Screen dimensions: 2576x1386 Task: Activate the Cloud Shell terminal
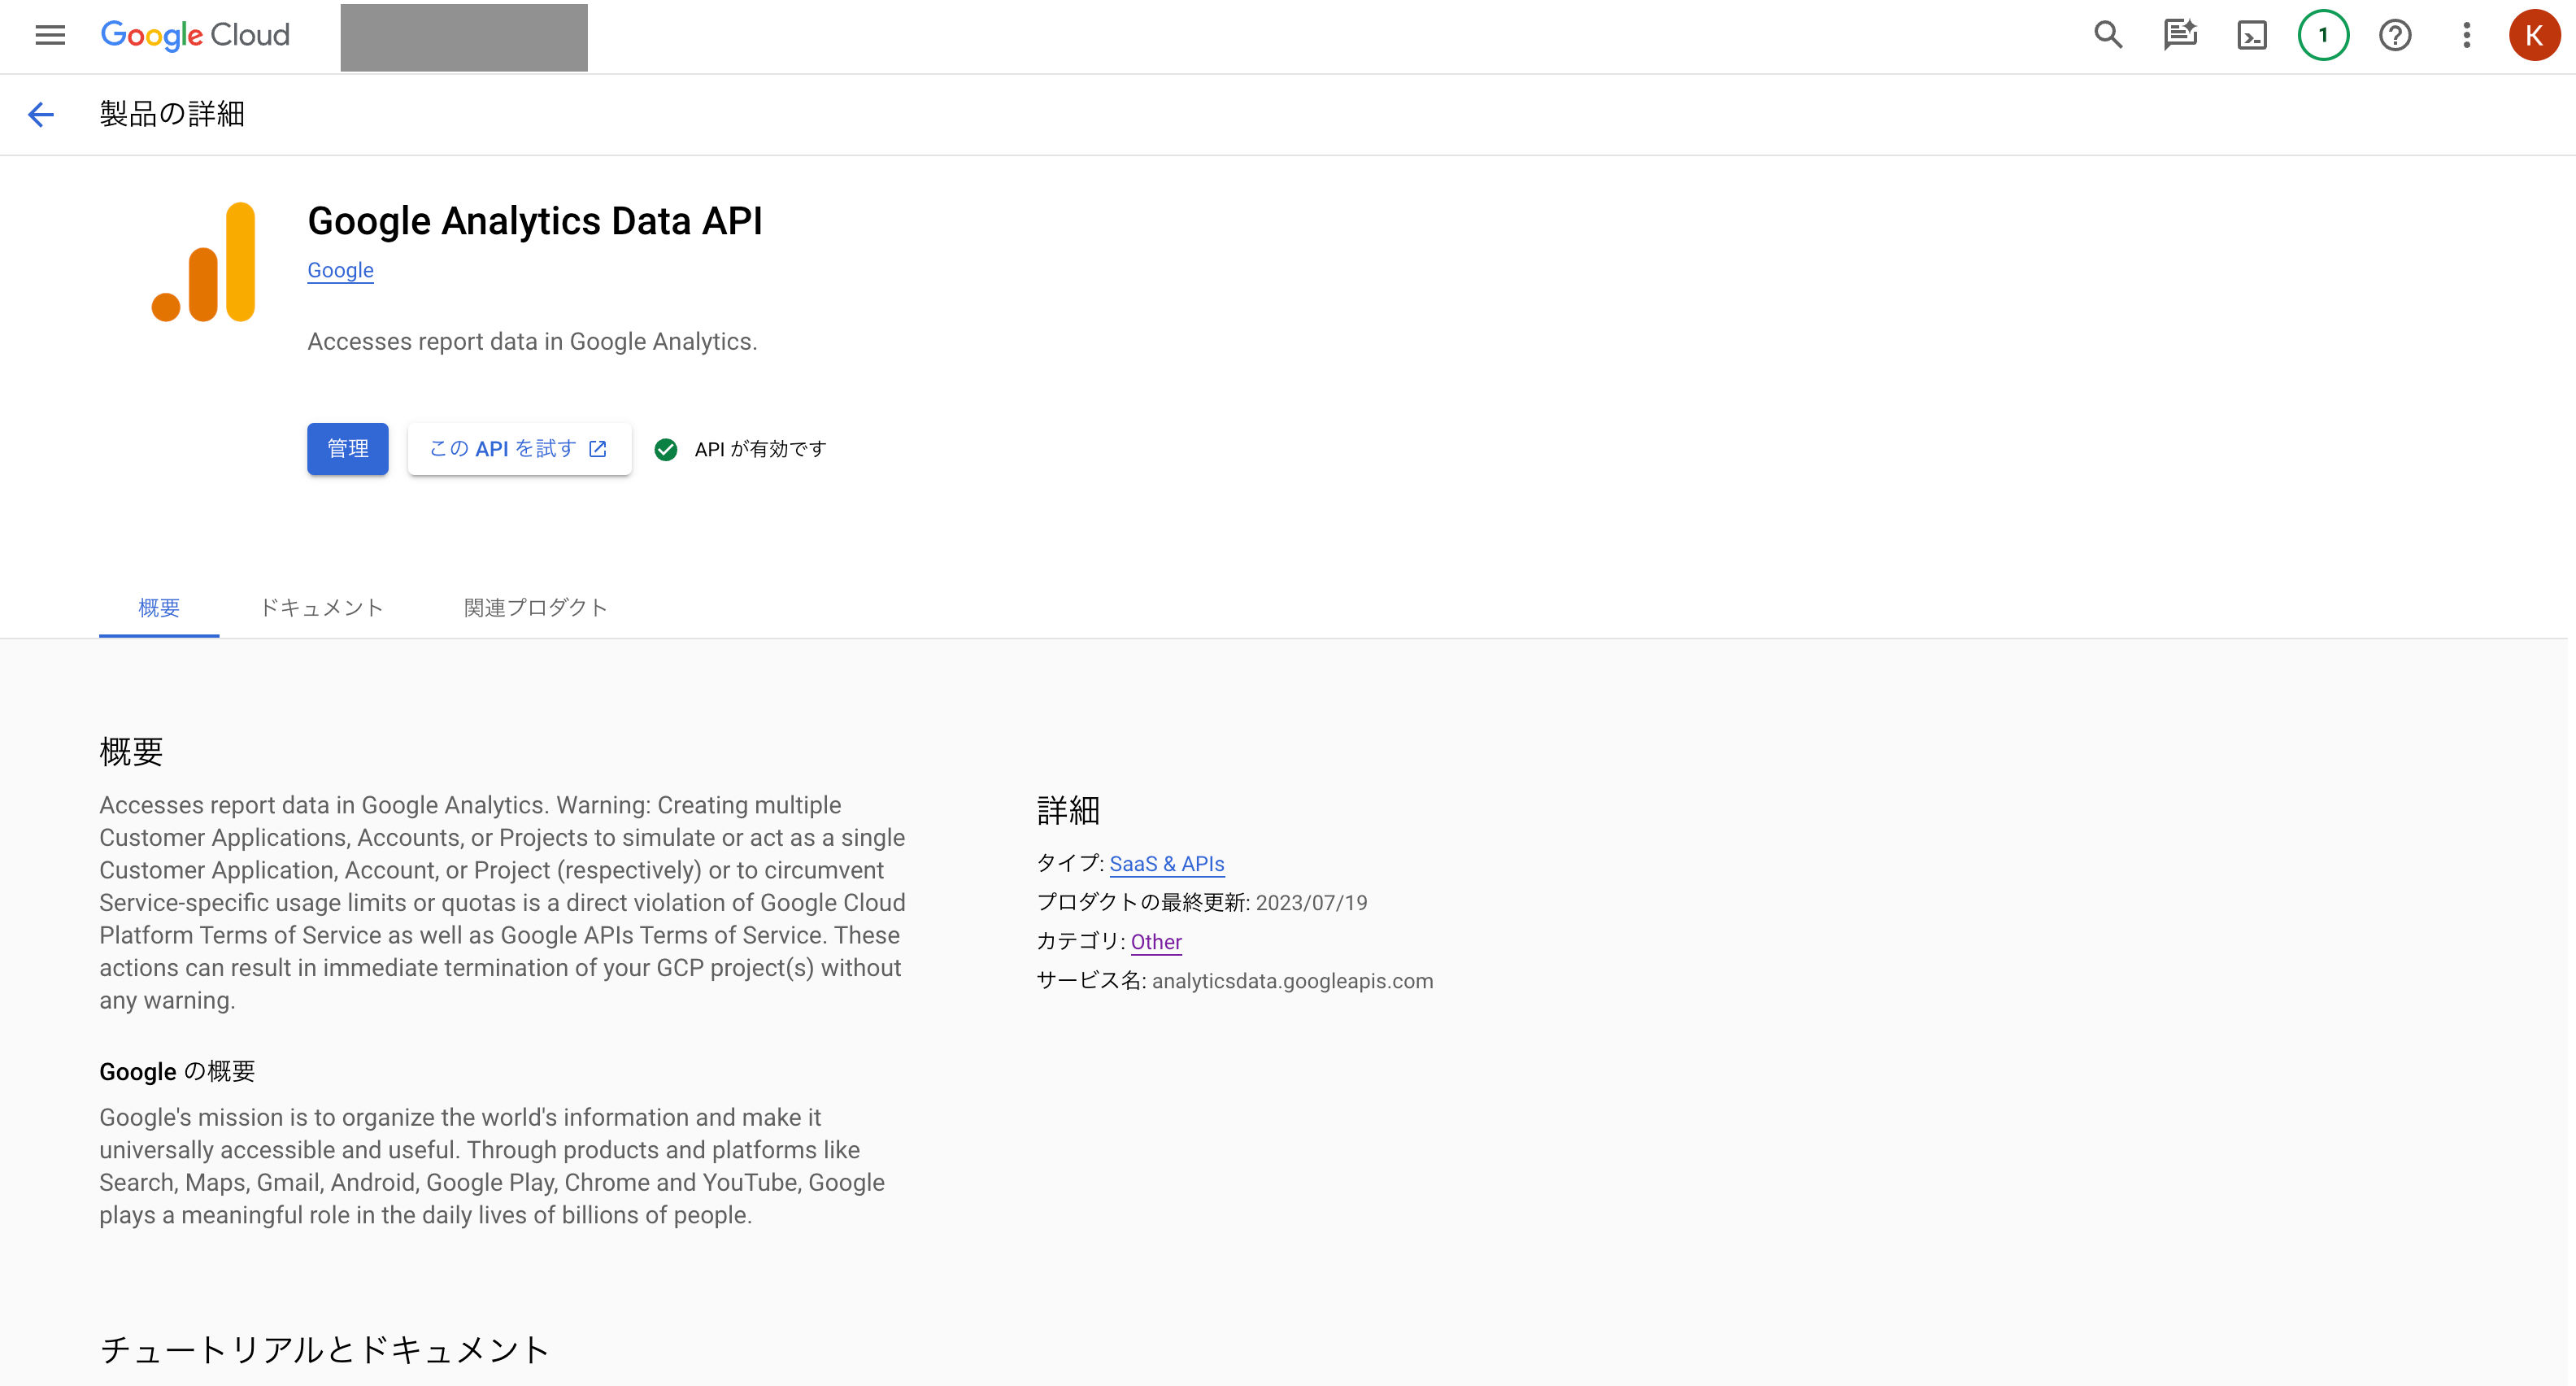[2251, 35]
